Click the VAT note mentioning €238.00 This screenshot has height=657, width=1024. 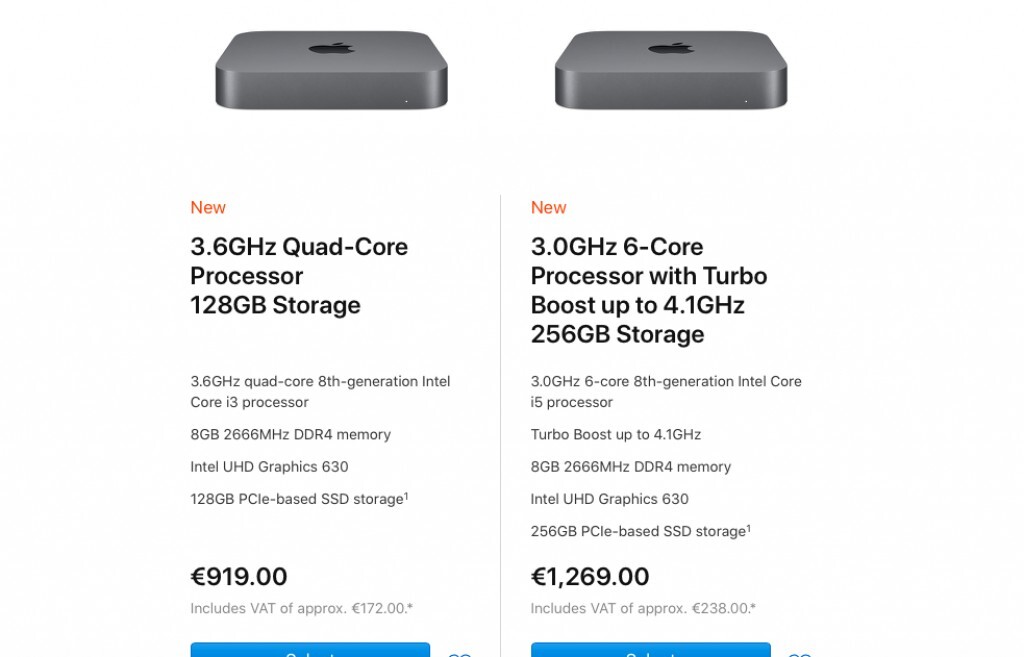click(643, 609)
